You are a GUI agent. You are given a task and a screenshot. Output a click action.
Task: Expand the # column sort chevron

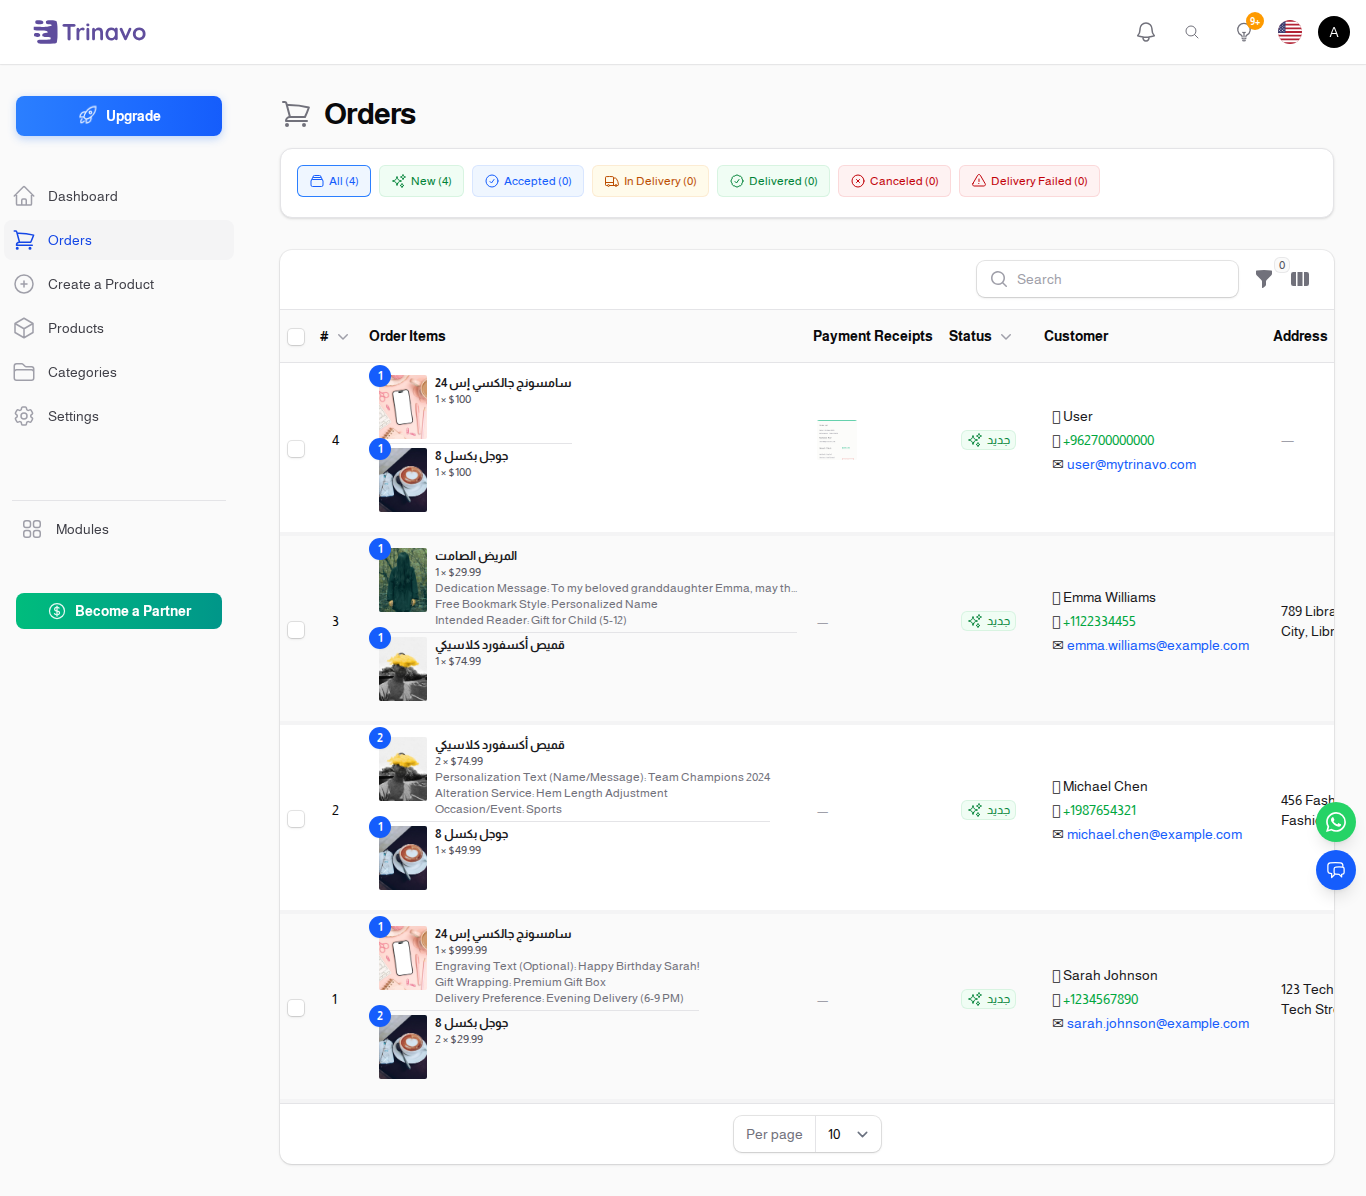point(343,337)
